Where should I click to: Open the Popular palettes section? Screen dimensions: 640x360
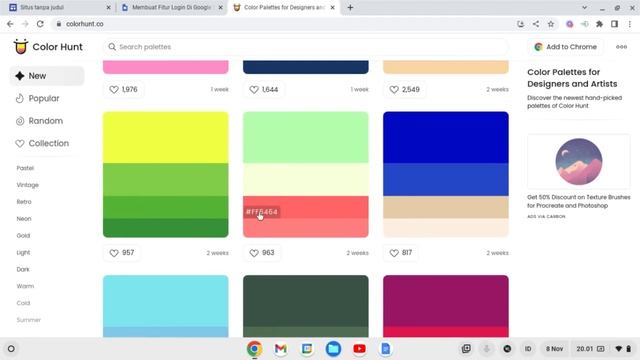(38, 98)
